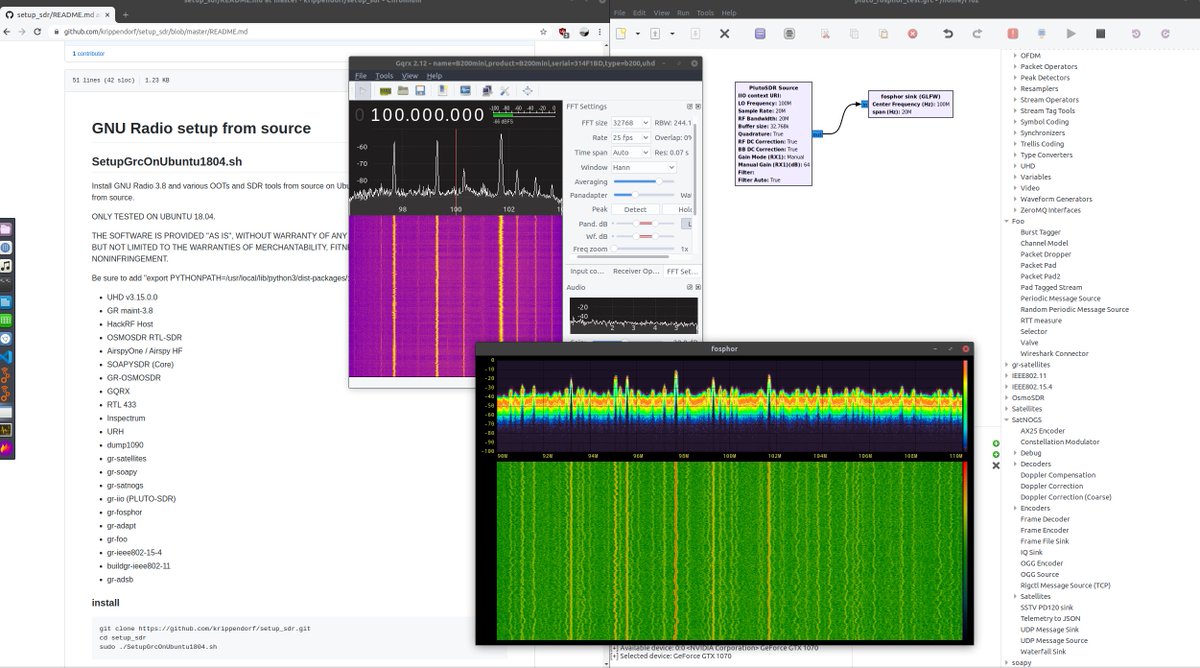Click GRC redo arrow icon

click(977, 33)
